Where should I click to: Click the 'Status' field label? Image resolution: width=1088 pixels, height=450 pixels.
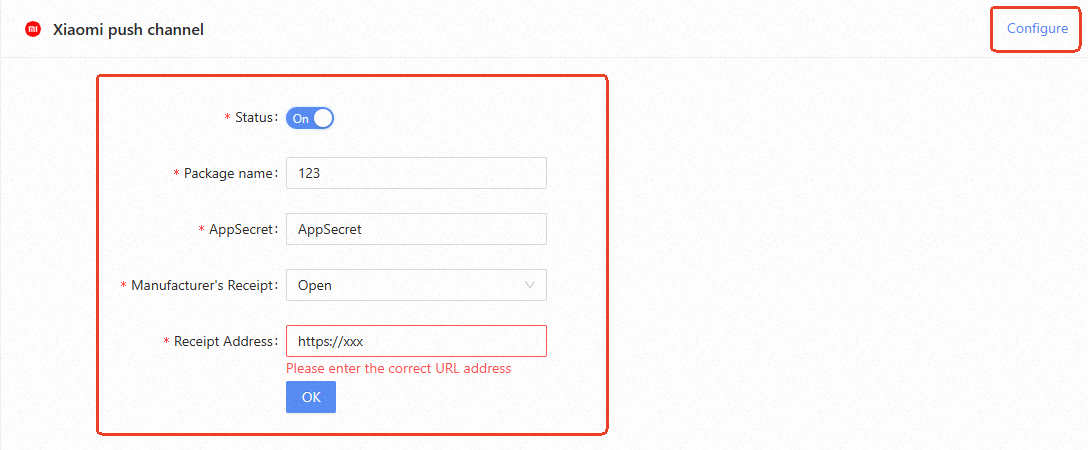254,117
